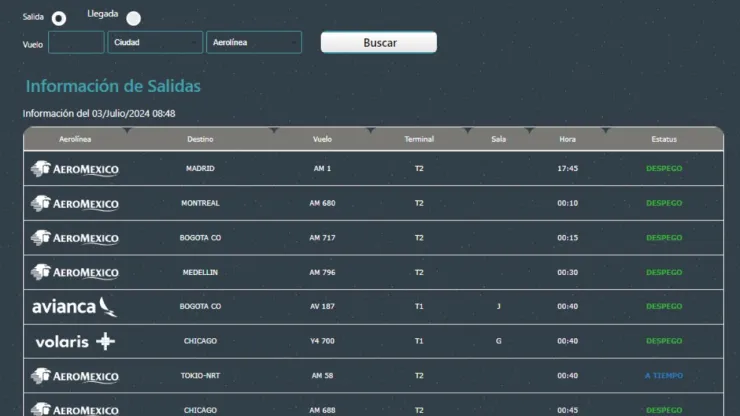Click the Información de Salidas heading
The height and width of the screenshot is (416, 740).
[x=113, y=86]
